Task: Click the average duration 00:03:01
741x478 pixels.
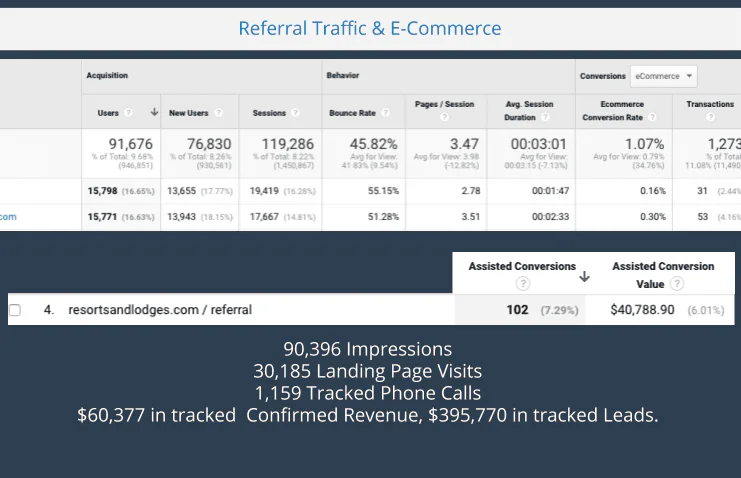Action: tap(538, 144)
